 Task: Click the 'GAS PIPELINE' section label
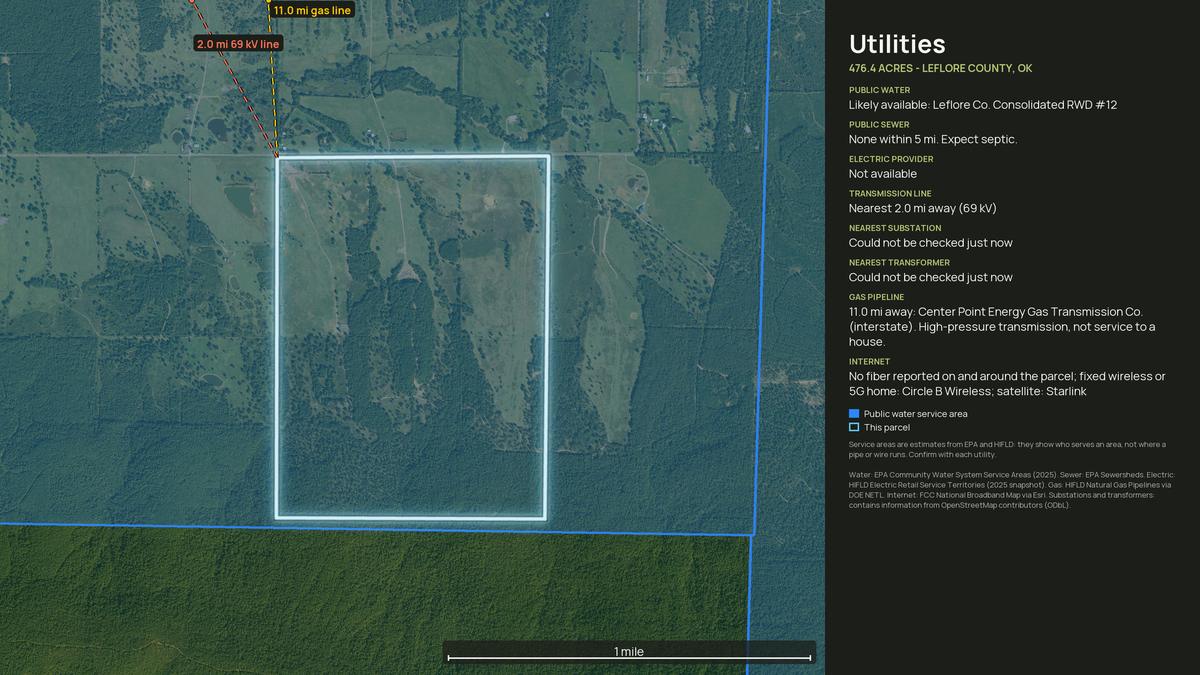coord(876,297)
